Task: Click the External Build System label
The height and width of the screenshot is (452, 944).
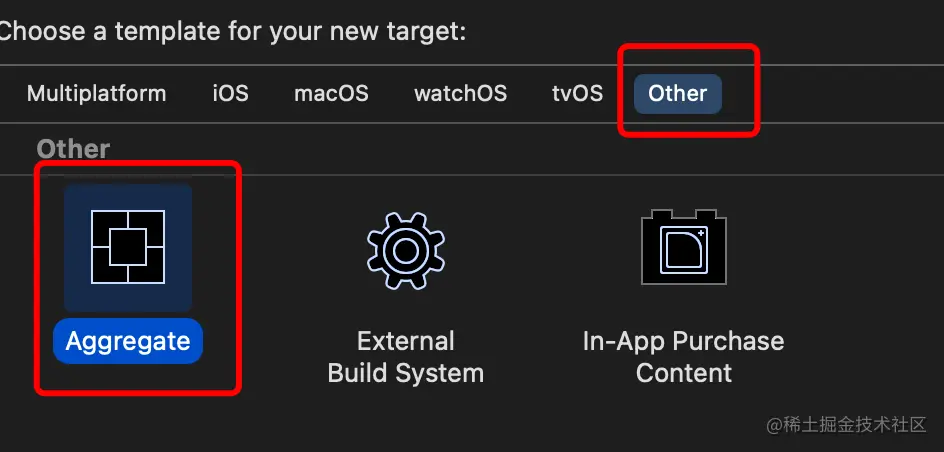Action: pyautogui.click(x=406, y=357)
